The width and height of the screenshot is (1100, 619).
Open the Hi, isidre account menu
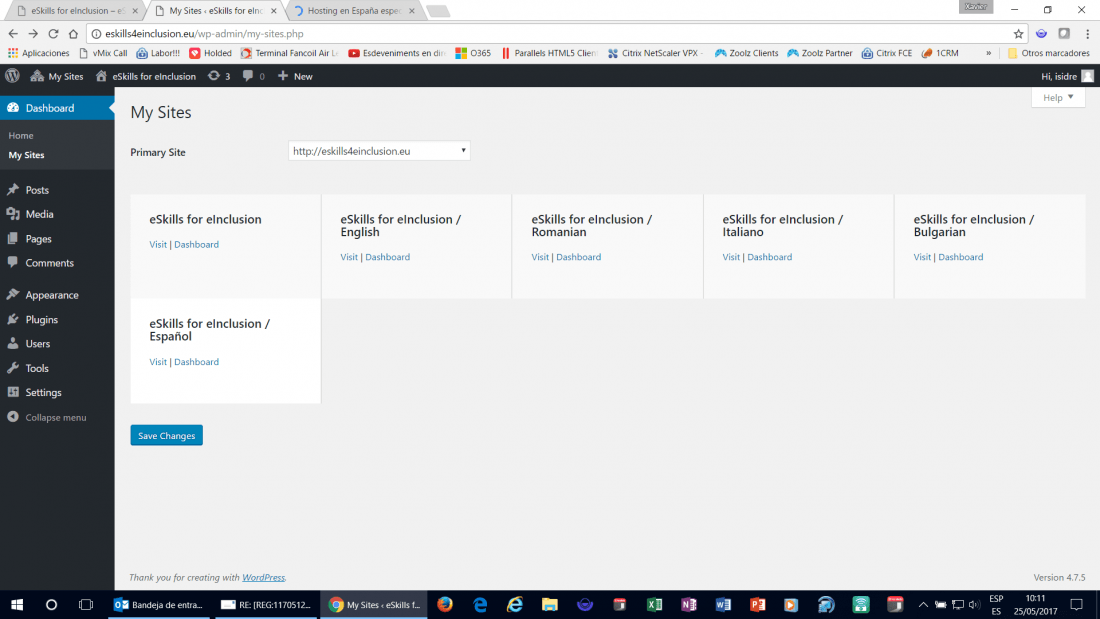click(1067, 76)
